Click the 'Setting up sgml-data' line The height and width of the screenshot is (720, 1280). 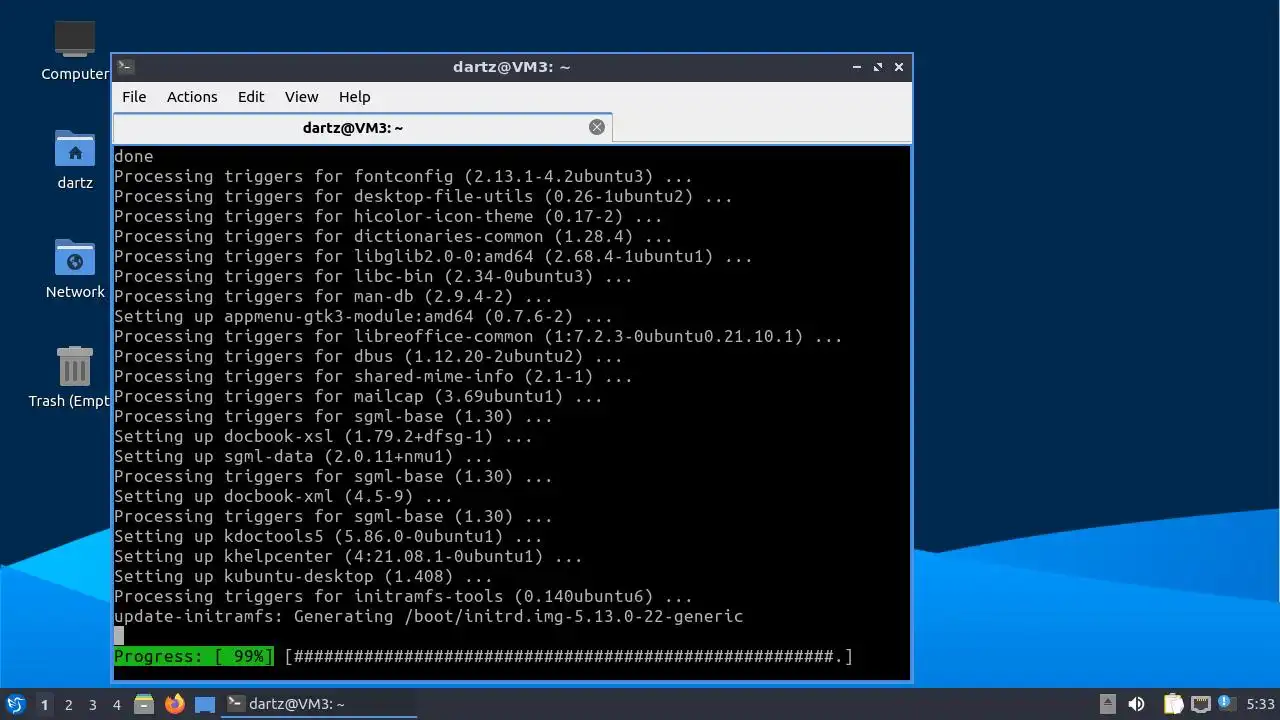coord(303,456)
